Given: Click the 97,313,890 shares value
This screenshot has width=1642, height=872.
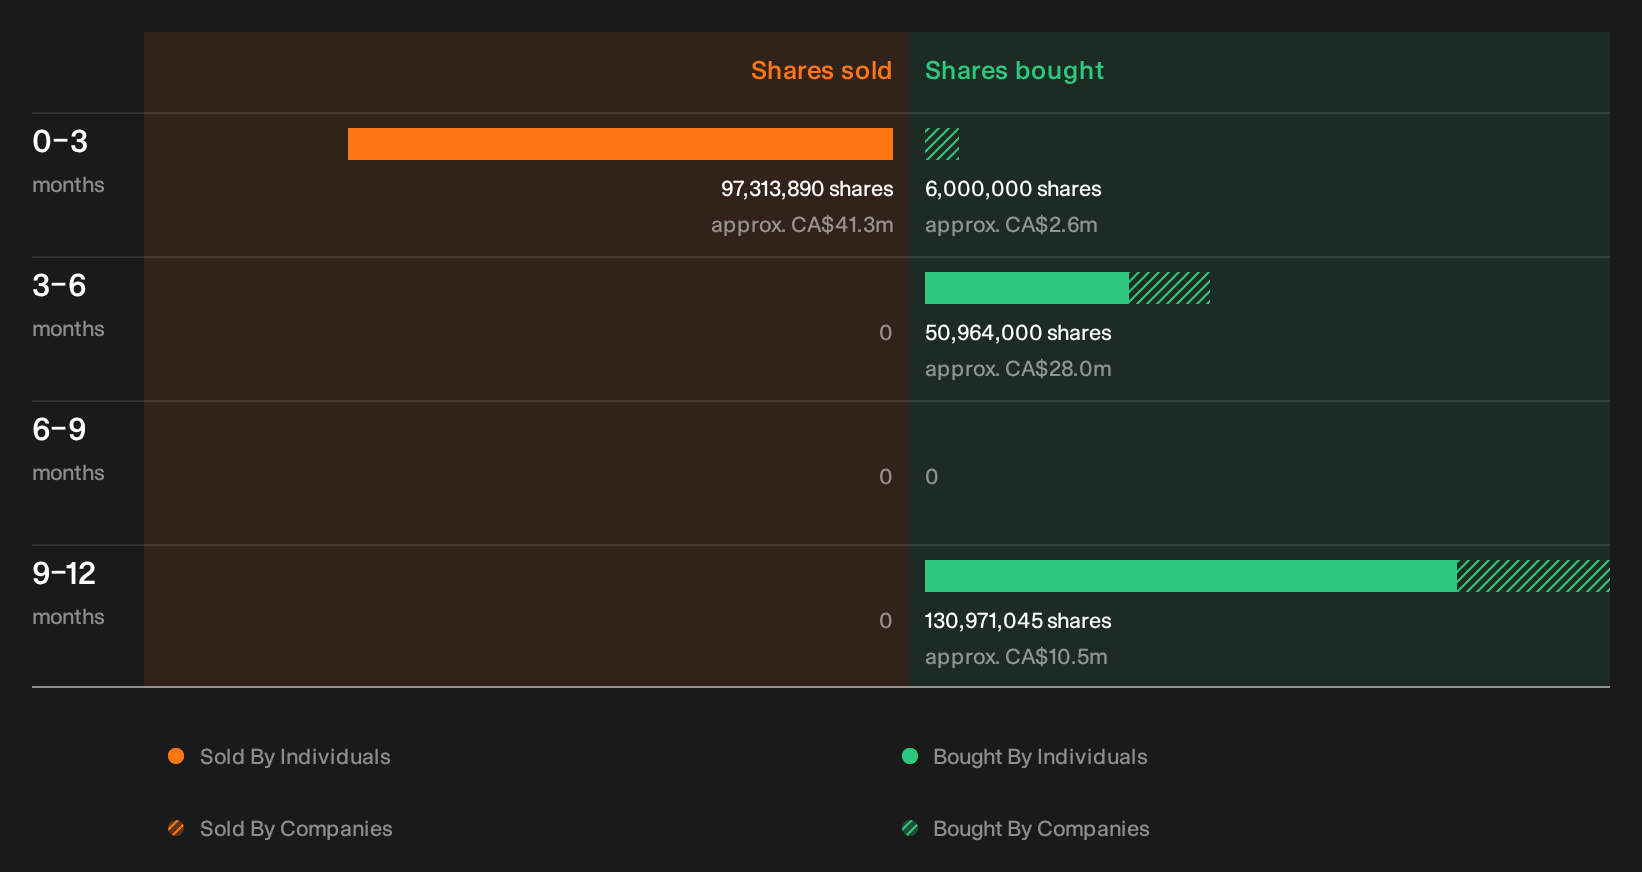Looking at the screenshot, I should [x=807, y=189].
